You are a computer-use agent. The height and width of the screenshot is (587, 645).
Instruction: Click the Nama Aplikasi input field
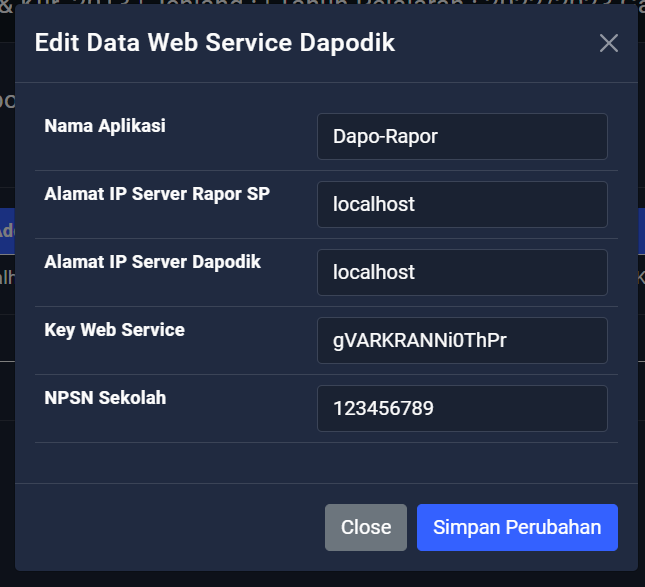[x=462, y=137]
